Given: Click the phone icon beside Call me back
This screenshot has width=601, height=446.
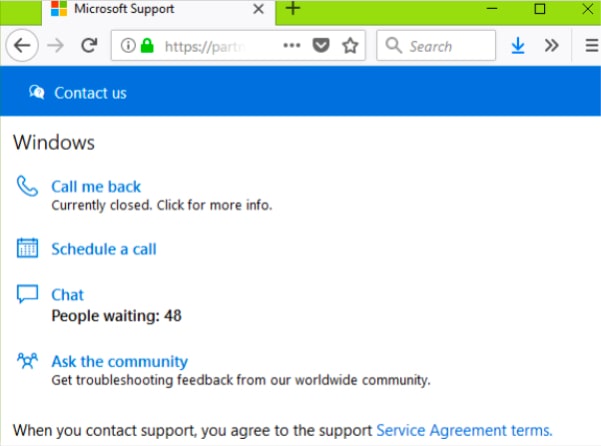Looking at the screenshot, I should pyautogui.click(x=27, y=186).
